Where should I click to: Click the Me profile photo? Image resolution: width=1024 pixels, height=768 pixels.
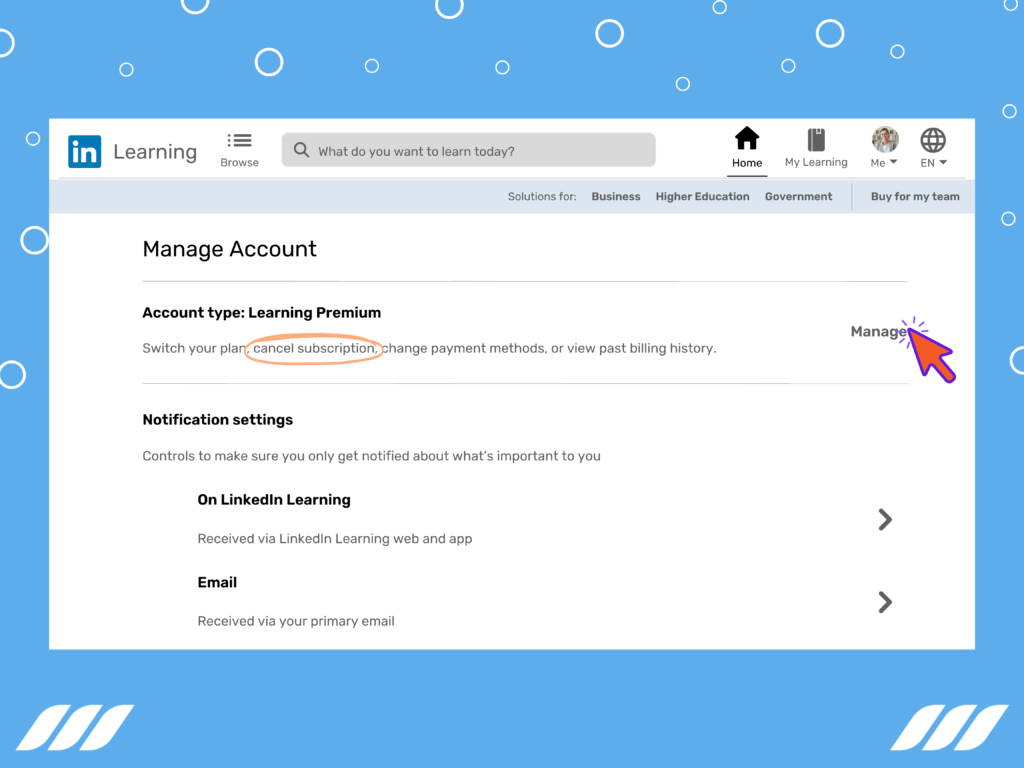tap(885, 139)
